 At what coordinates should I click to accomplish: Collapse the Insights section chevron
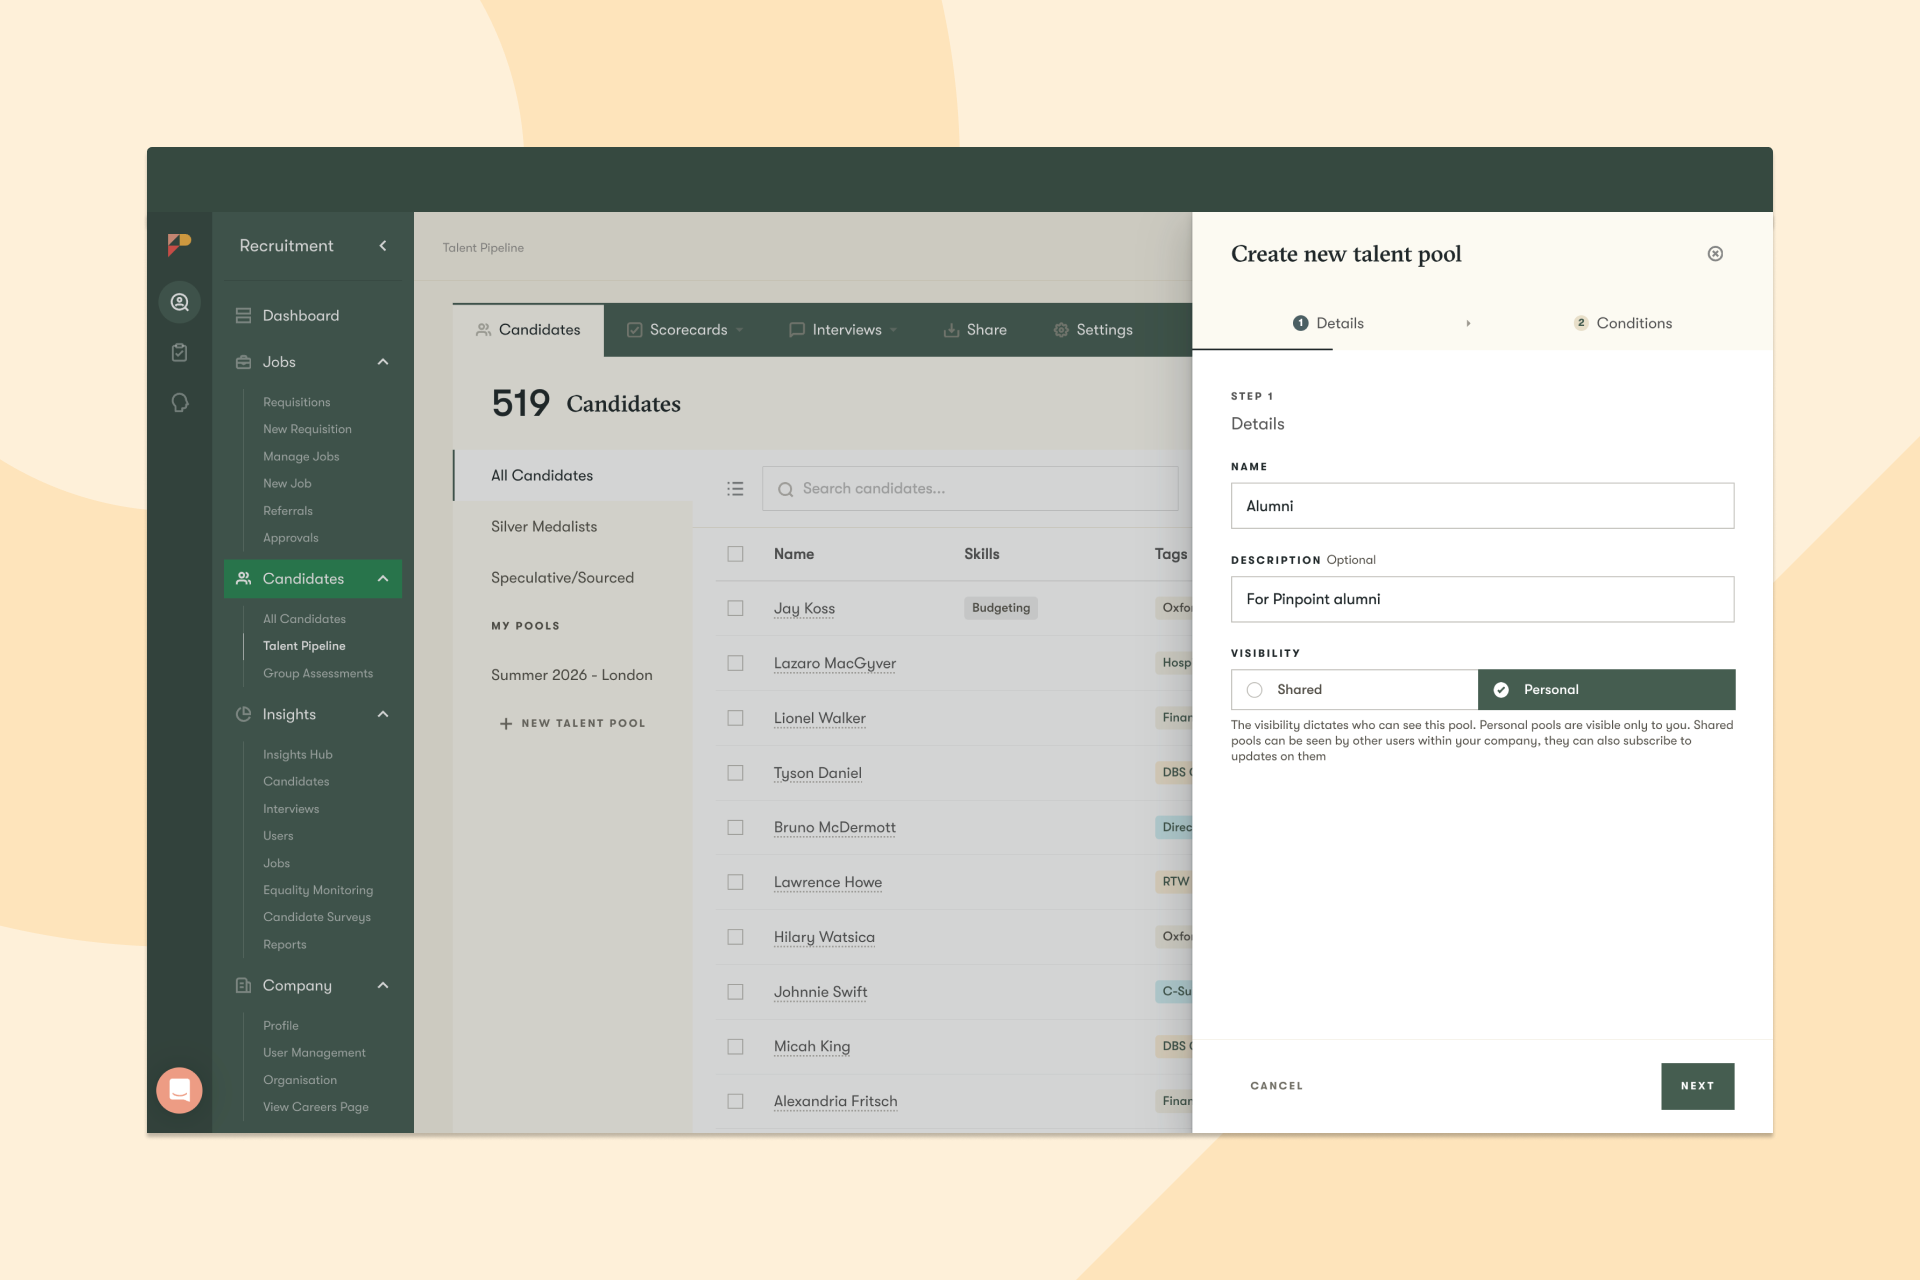(x=383, y=714)
